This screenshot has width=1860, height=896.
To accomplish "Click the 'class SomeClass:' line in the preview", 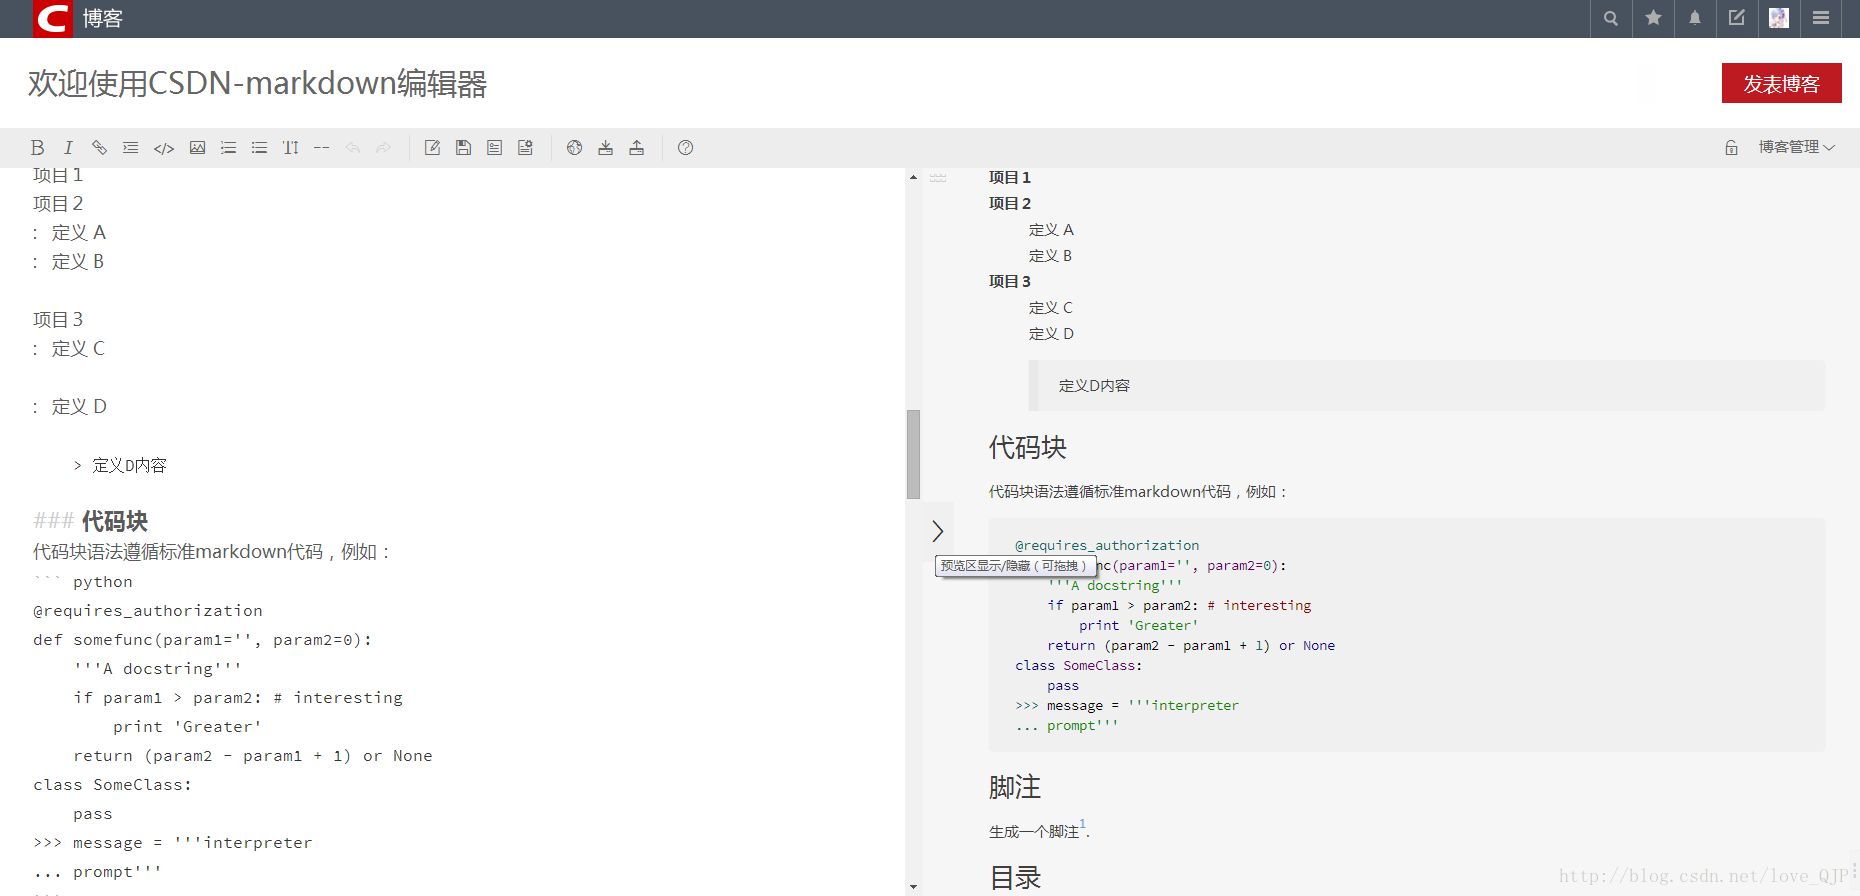I will point(1078,666).
